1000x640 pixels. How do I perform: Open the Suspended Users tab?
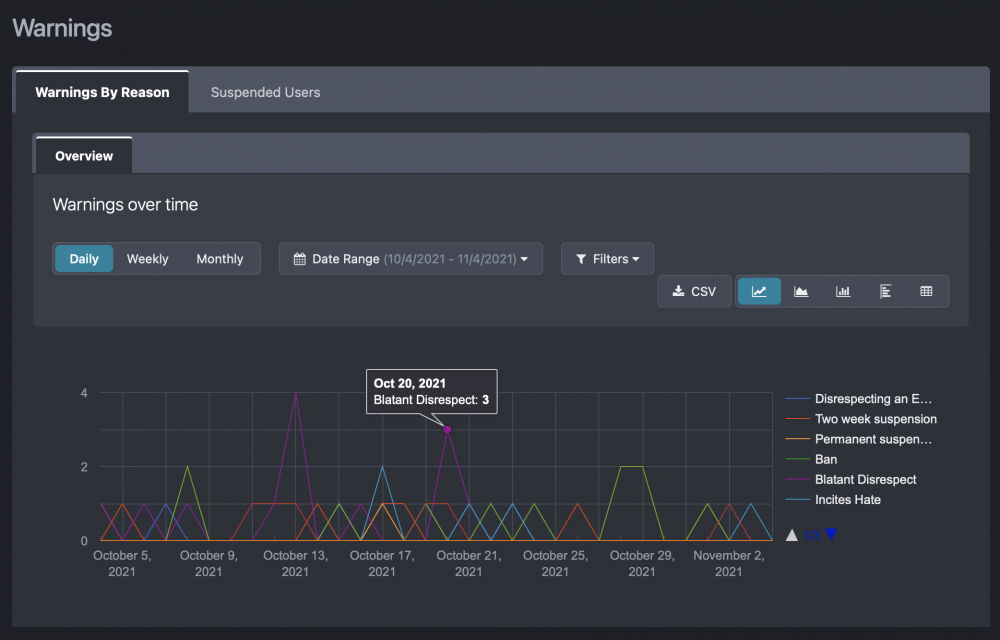coord(265,92)
